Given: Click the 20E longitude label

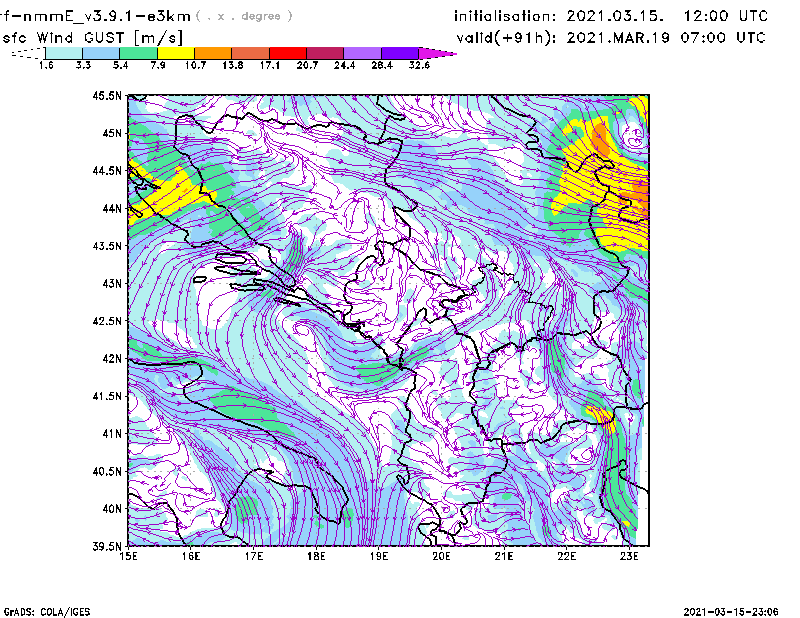Looking at the screenshot, I should coord(441,556).
